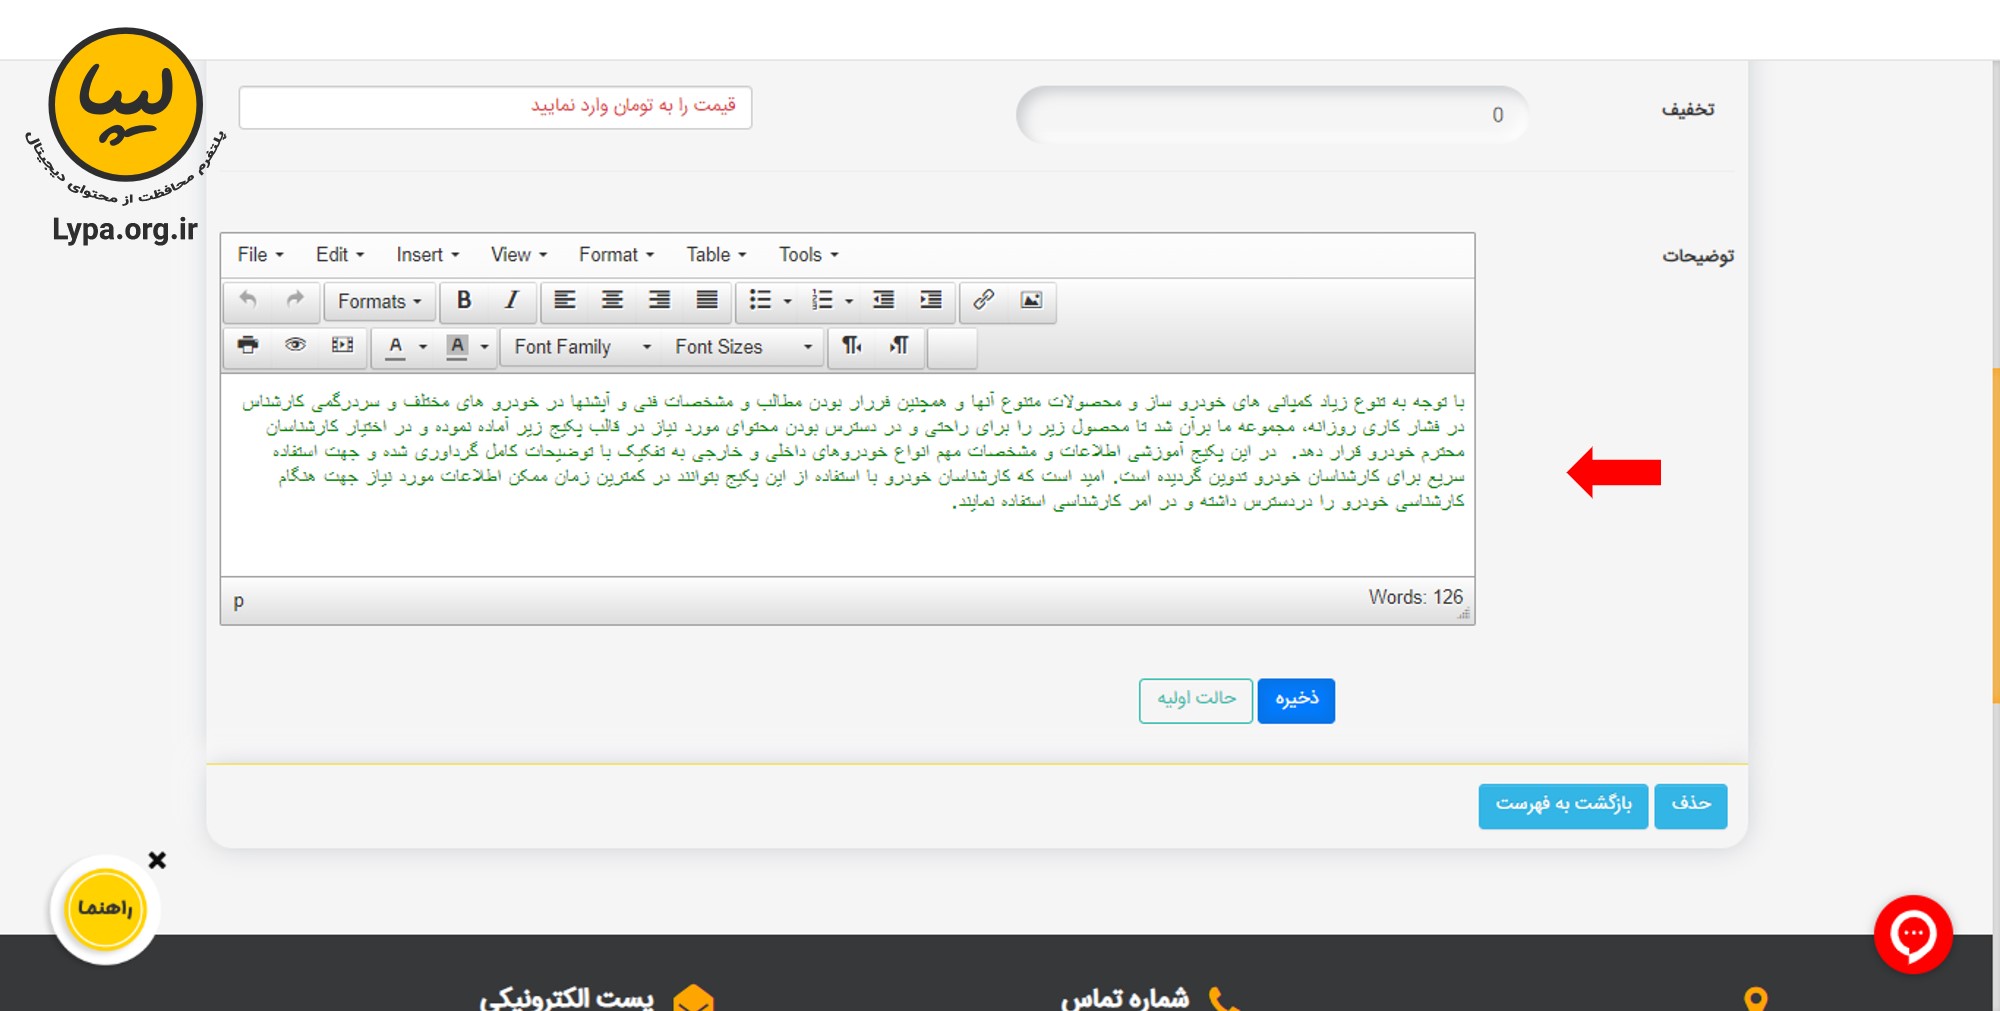The width and height of the screenshot is (2000, 1011).
Task: Expand numbered list style arrow
Action: (x=849, y=301)
